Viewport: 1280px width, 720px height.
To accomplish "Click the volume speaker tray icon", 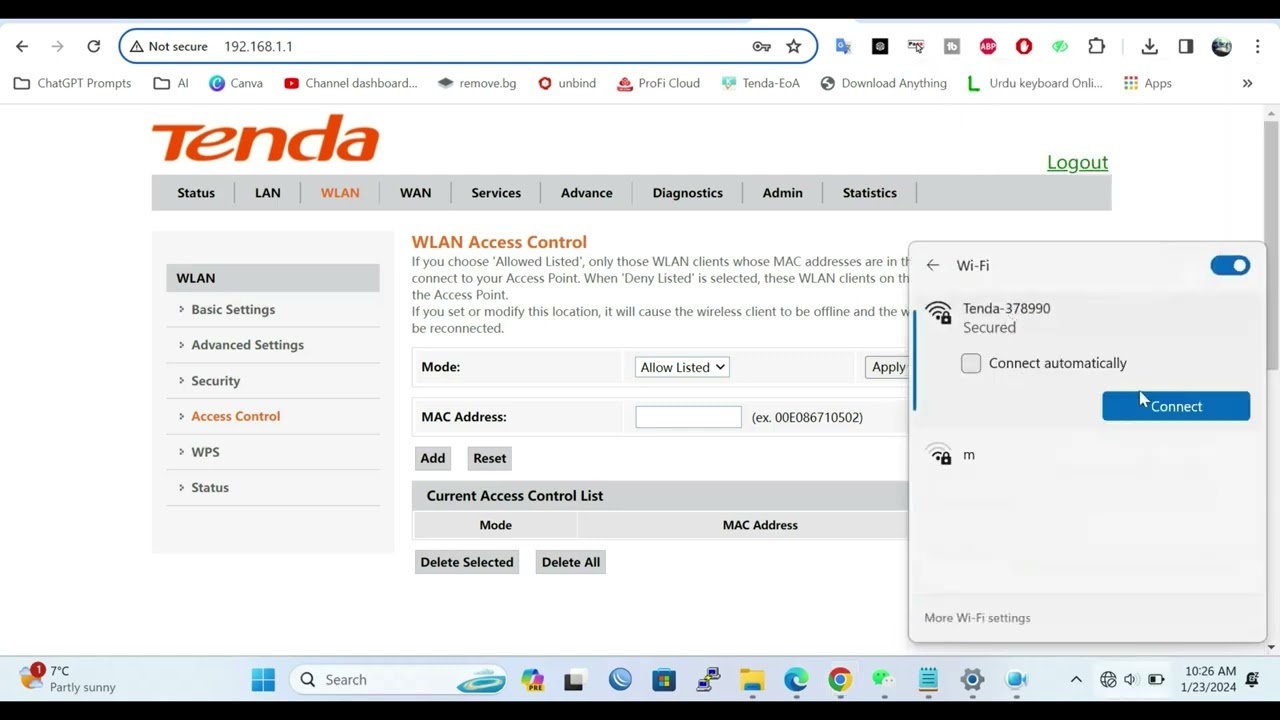I will tap(1131, 680).
